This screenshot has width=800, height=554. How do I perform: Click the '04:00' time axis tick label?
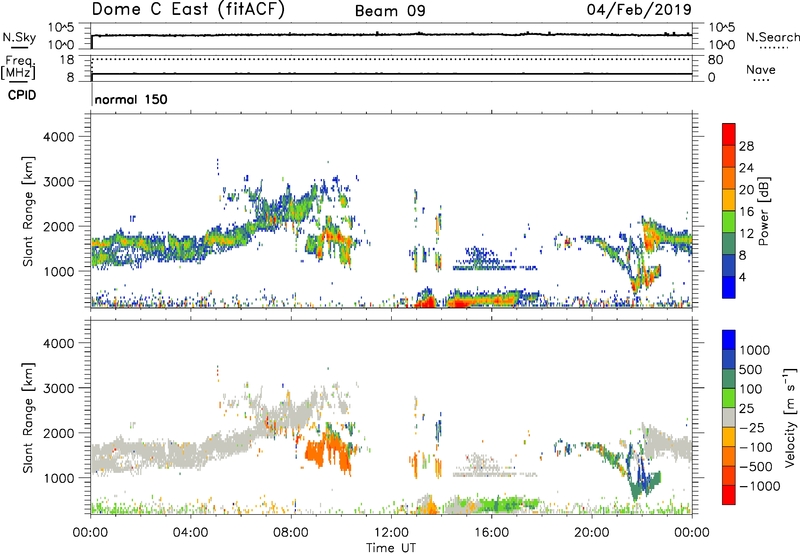point(190,533)
